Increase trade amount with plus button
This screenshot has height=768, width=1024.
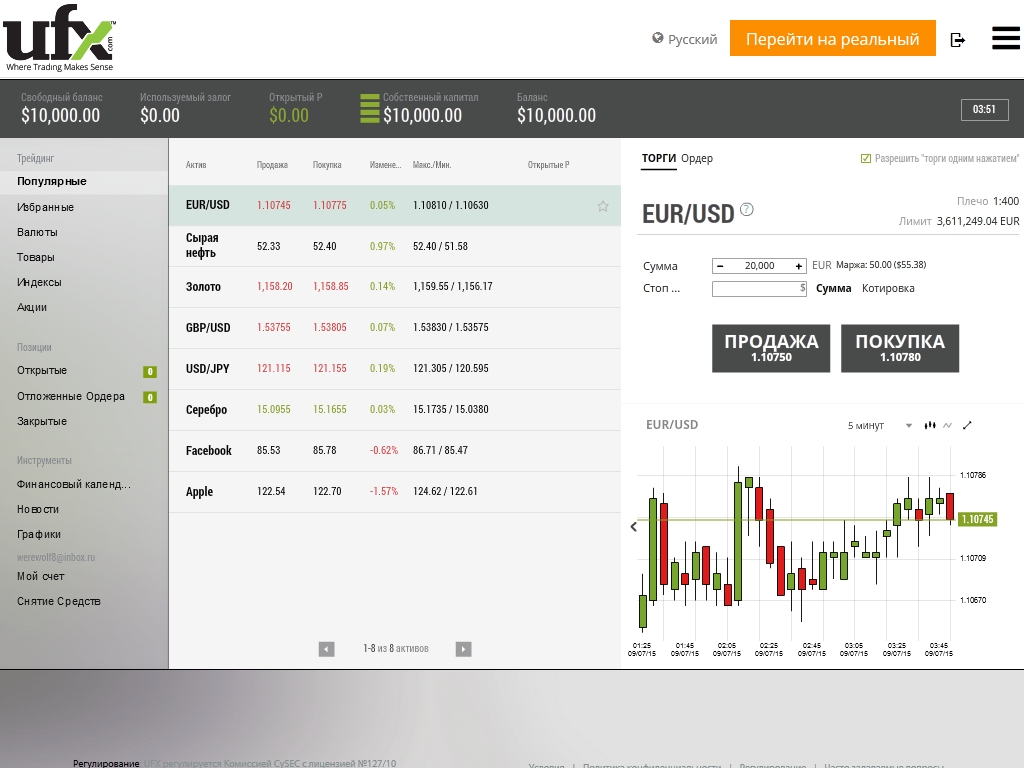tap(798, 266)
